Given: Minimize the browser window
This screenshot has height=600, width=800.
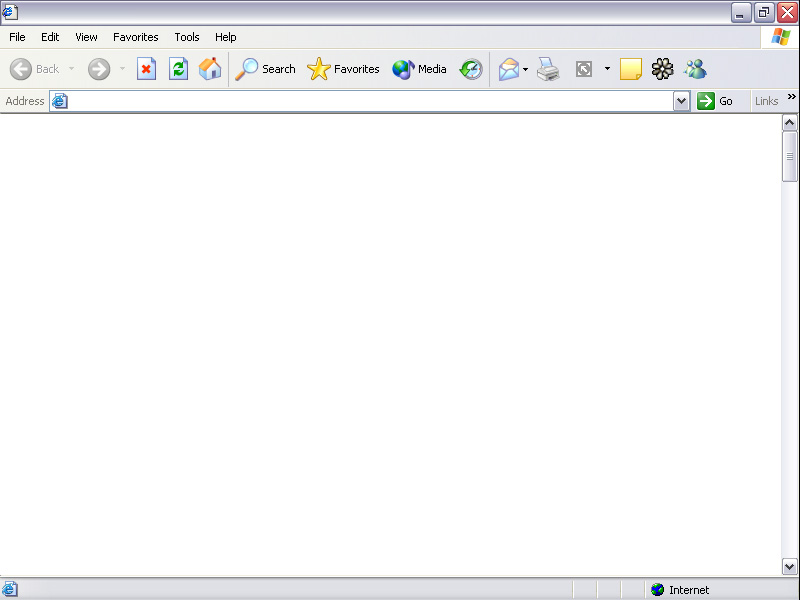Looking at the screenshot, I should [x=740, y=12].
